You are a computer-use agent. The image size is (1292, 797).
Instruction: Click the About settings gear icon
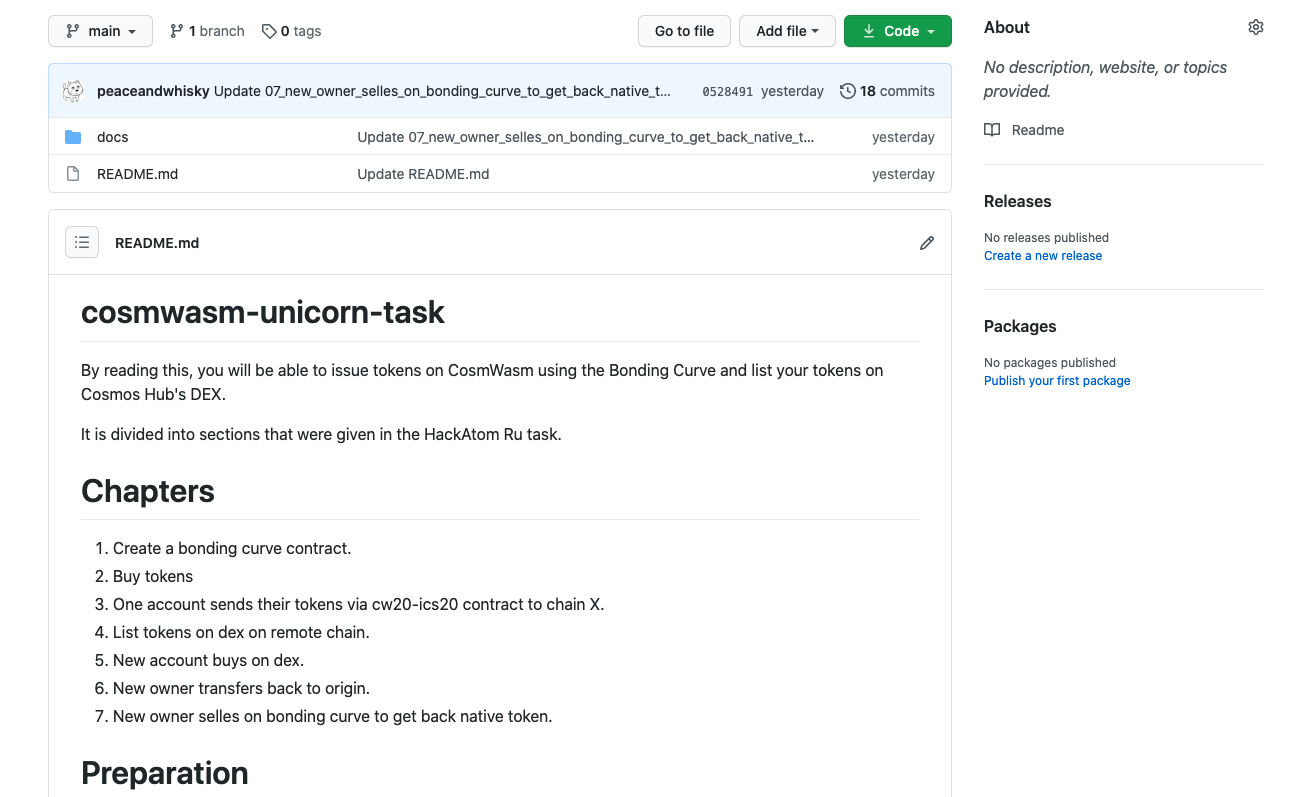1255,28
